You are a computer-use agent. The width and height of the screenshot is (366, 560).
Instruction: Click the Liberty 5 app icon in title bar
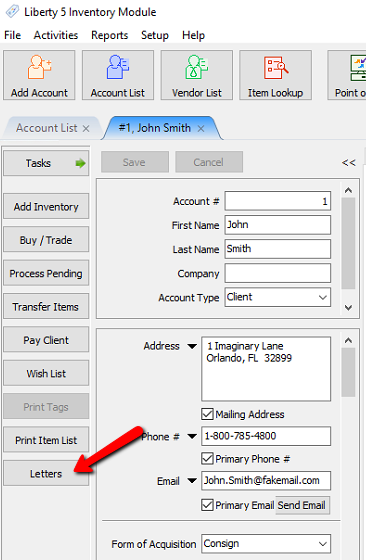[x=12, y=11]
